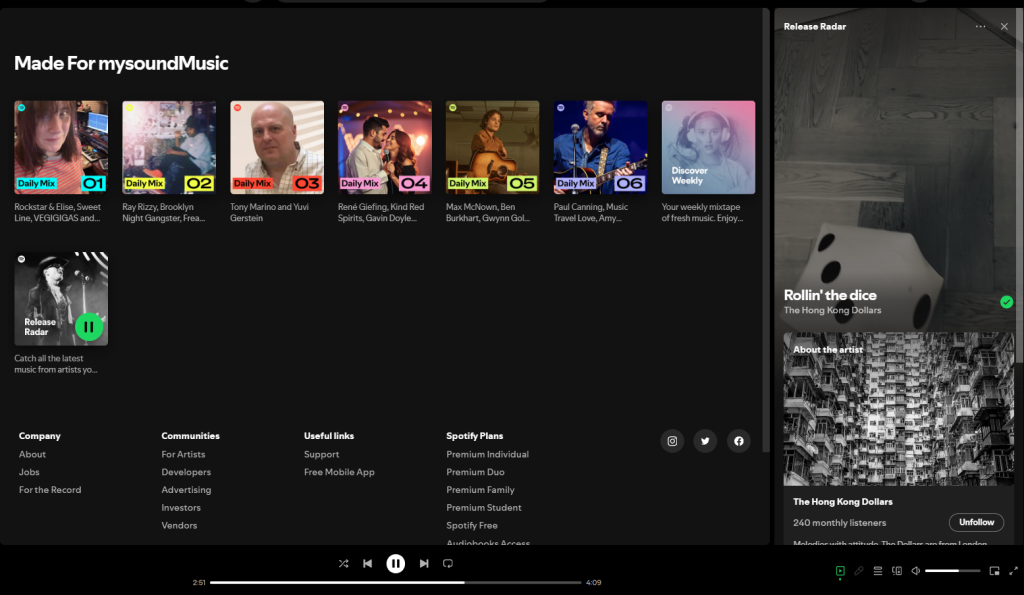Open the About the artist image card

[x=899, y=409]
